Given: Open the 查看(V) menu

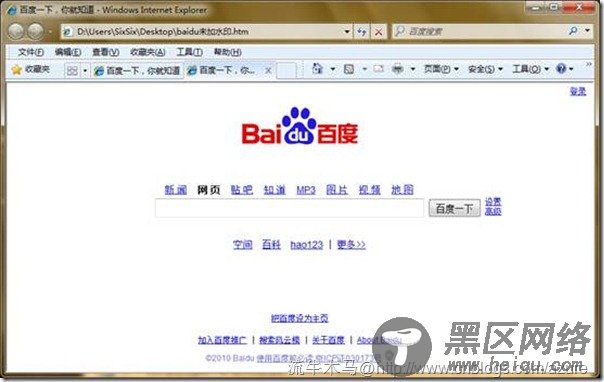Looking at the screenshot, I should pyautogui.click(x=106, y=52).
